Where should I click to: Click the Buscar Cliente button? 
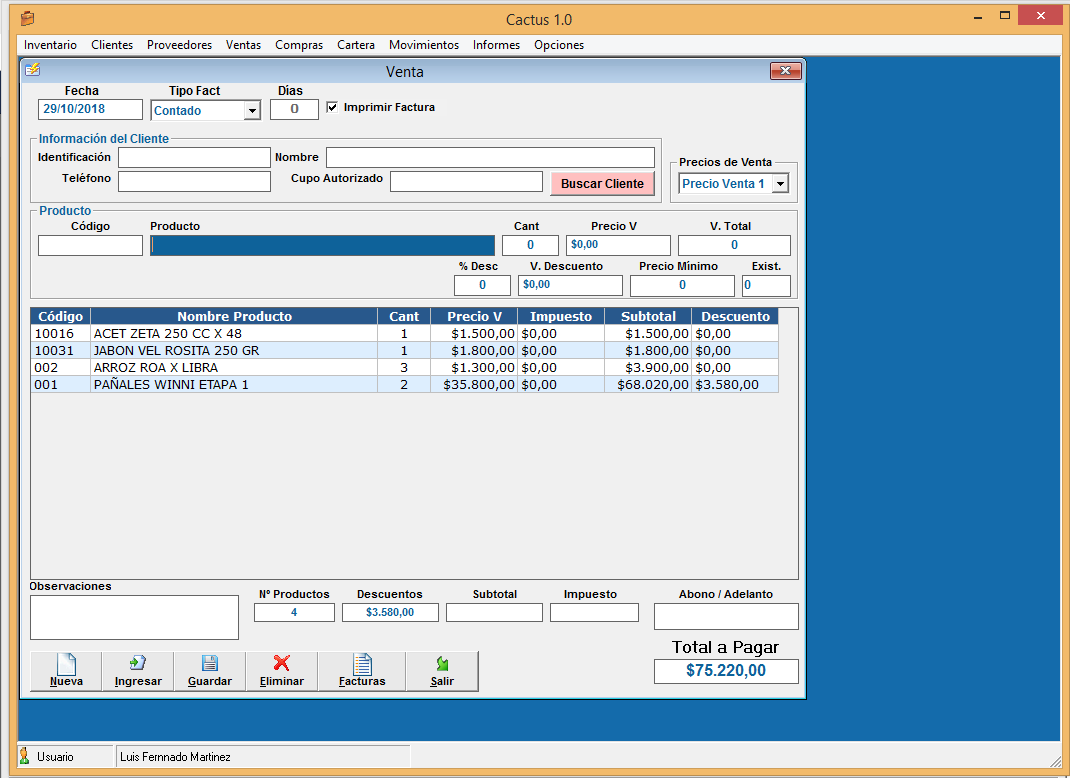point(602,184)
